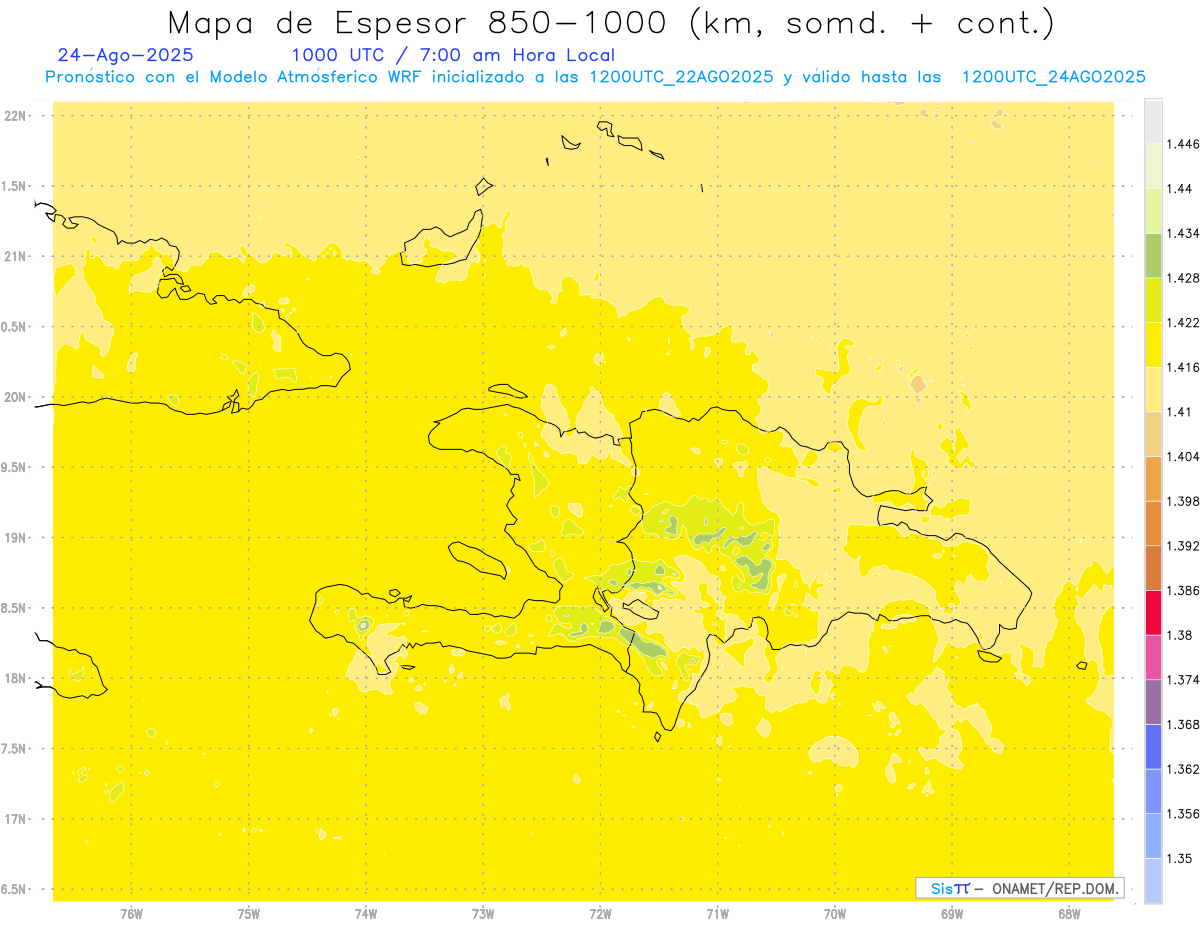Click the light yellow swatch between 1.41 and 1.416

coord(1153,389)
